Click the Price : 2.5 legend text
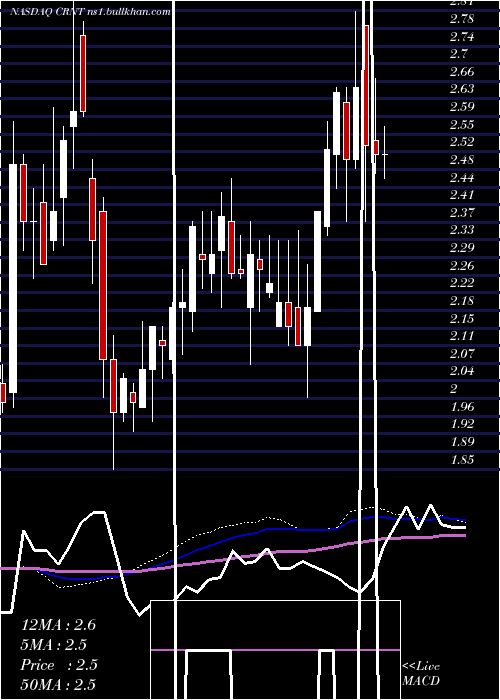Viewport: 500px width, 700px height. click(x=59, y=665)
